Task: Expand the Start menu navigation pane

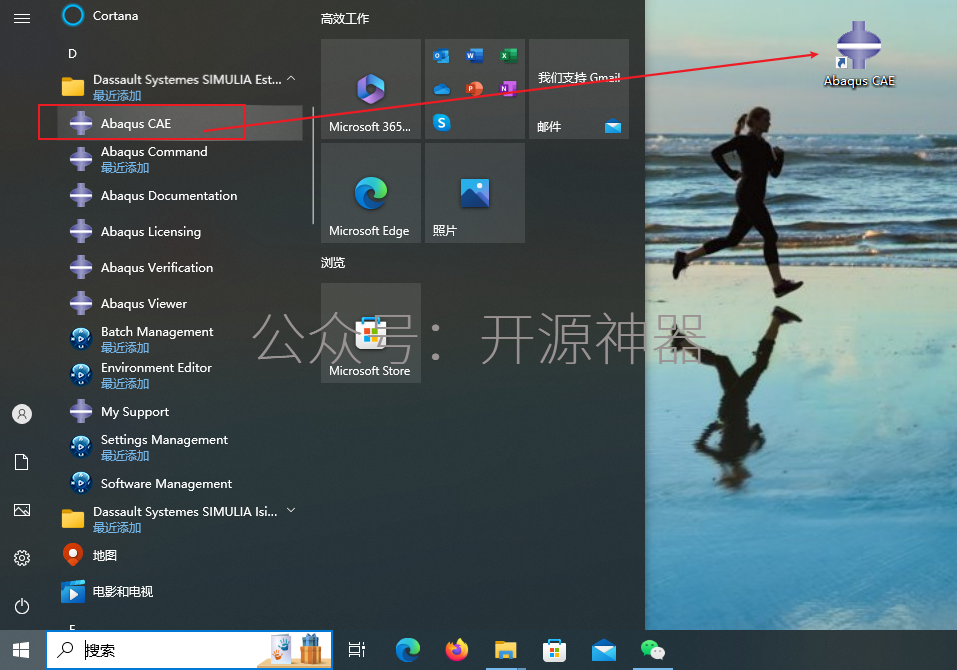Action: 21,17
